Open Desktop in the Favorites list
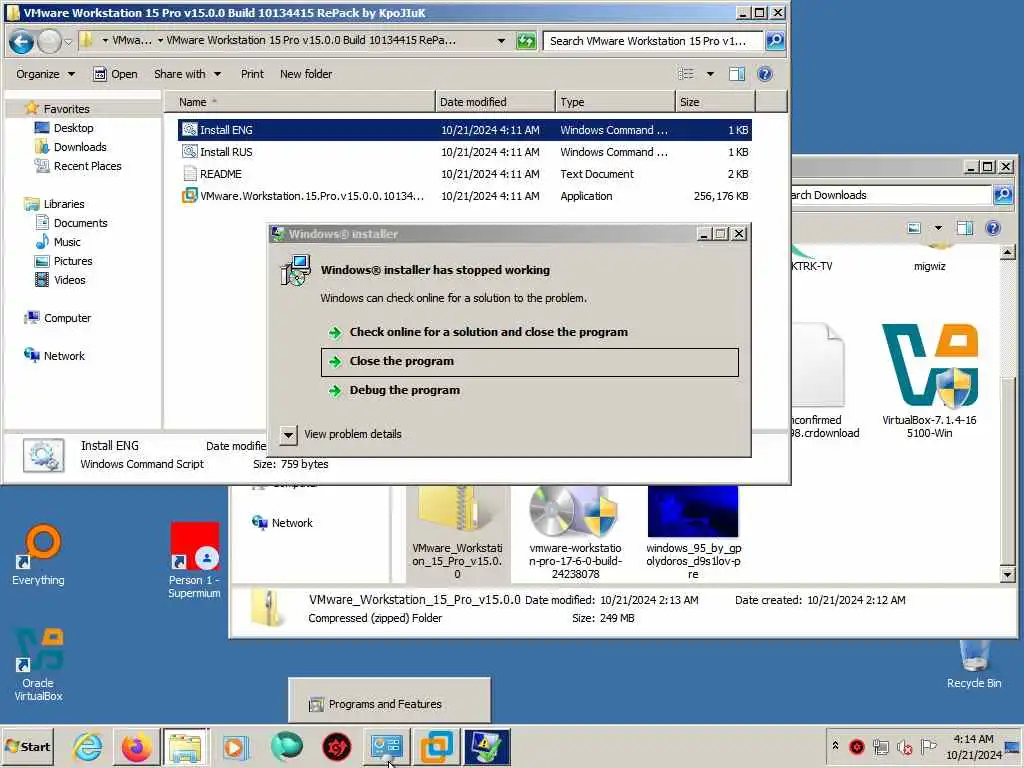The image size is (1024, 768). [x=64, y=128]
